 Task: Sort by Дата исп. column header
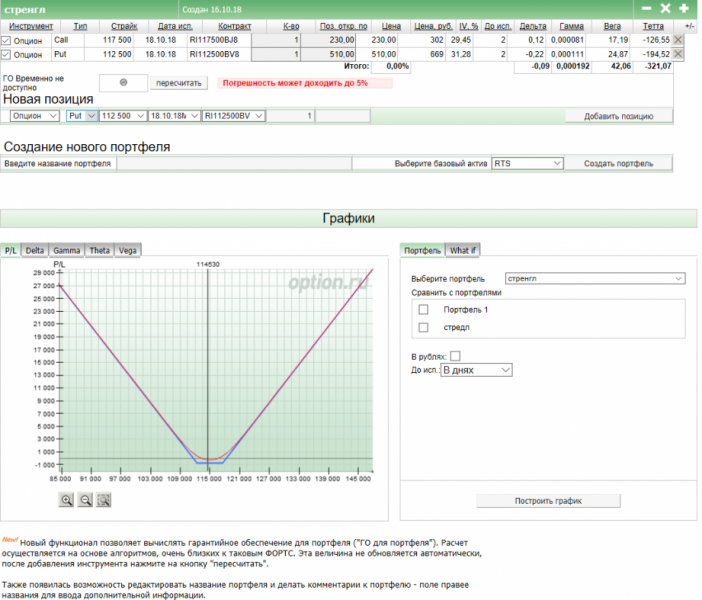[x=175, y=26]
